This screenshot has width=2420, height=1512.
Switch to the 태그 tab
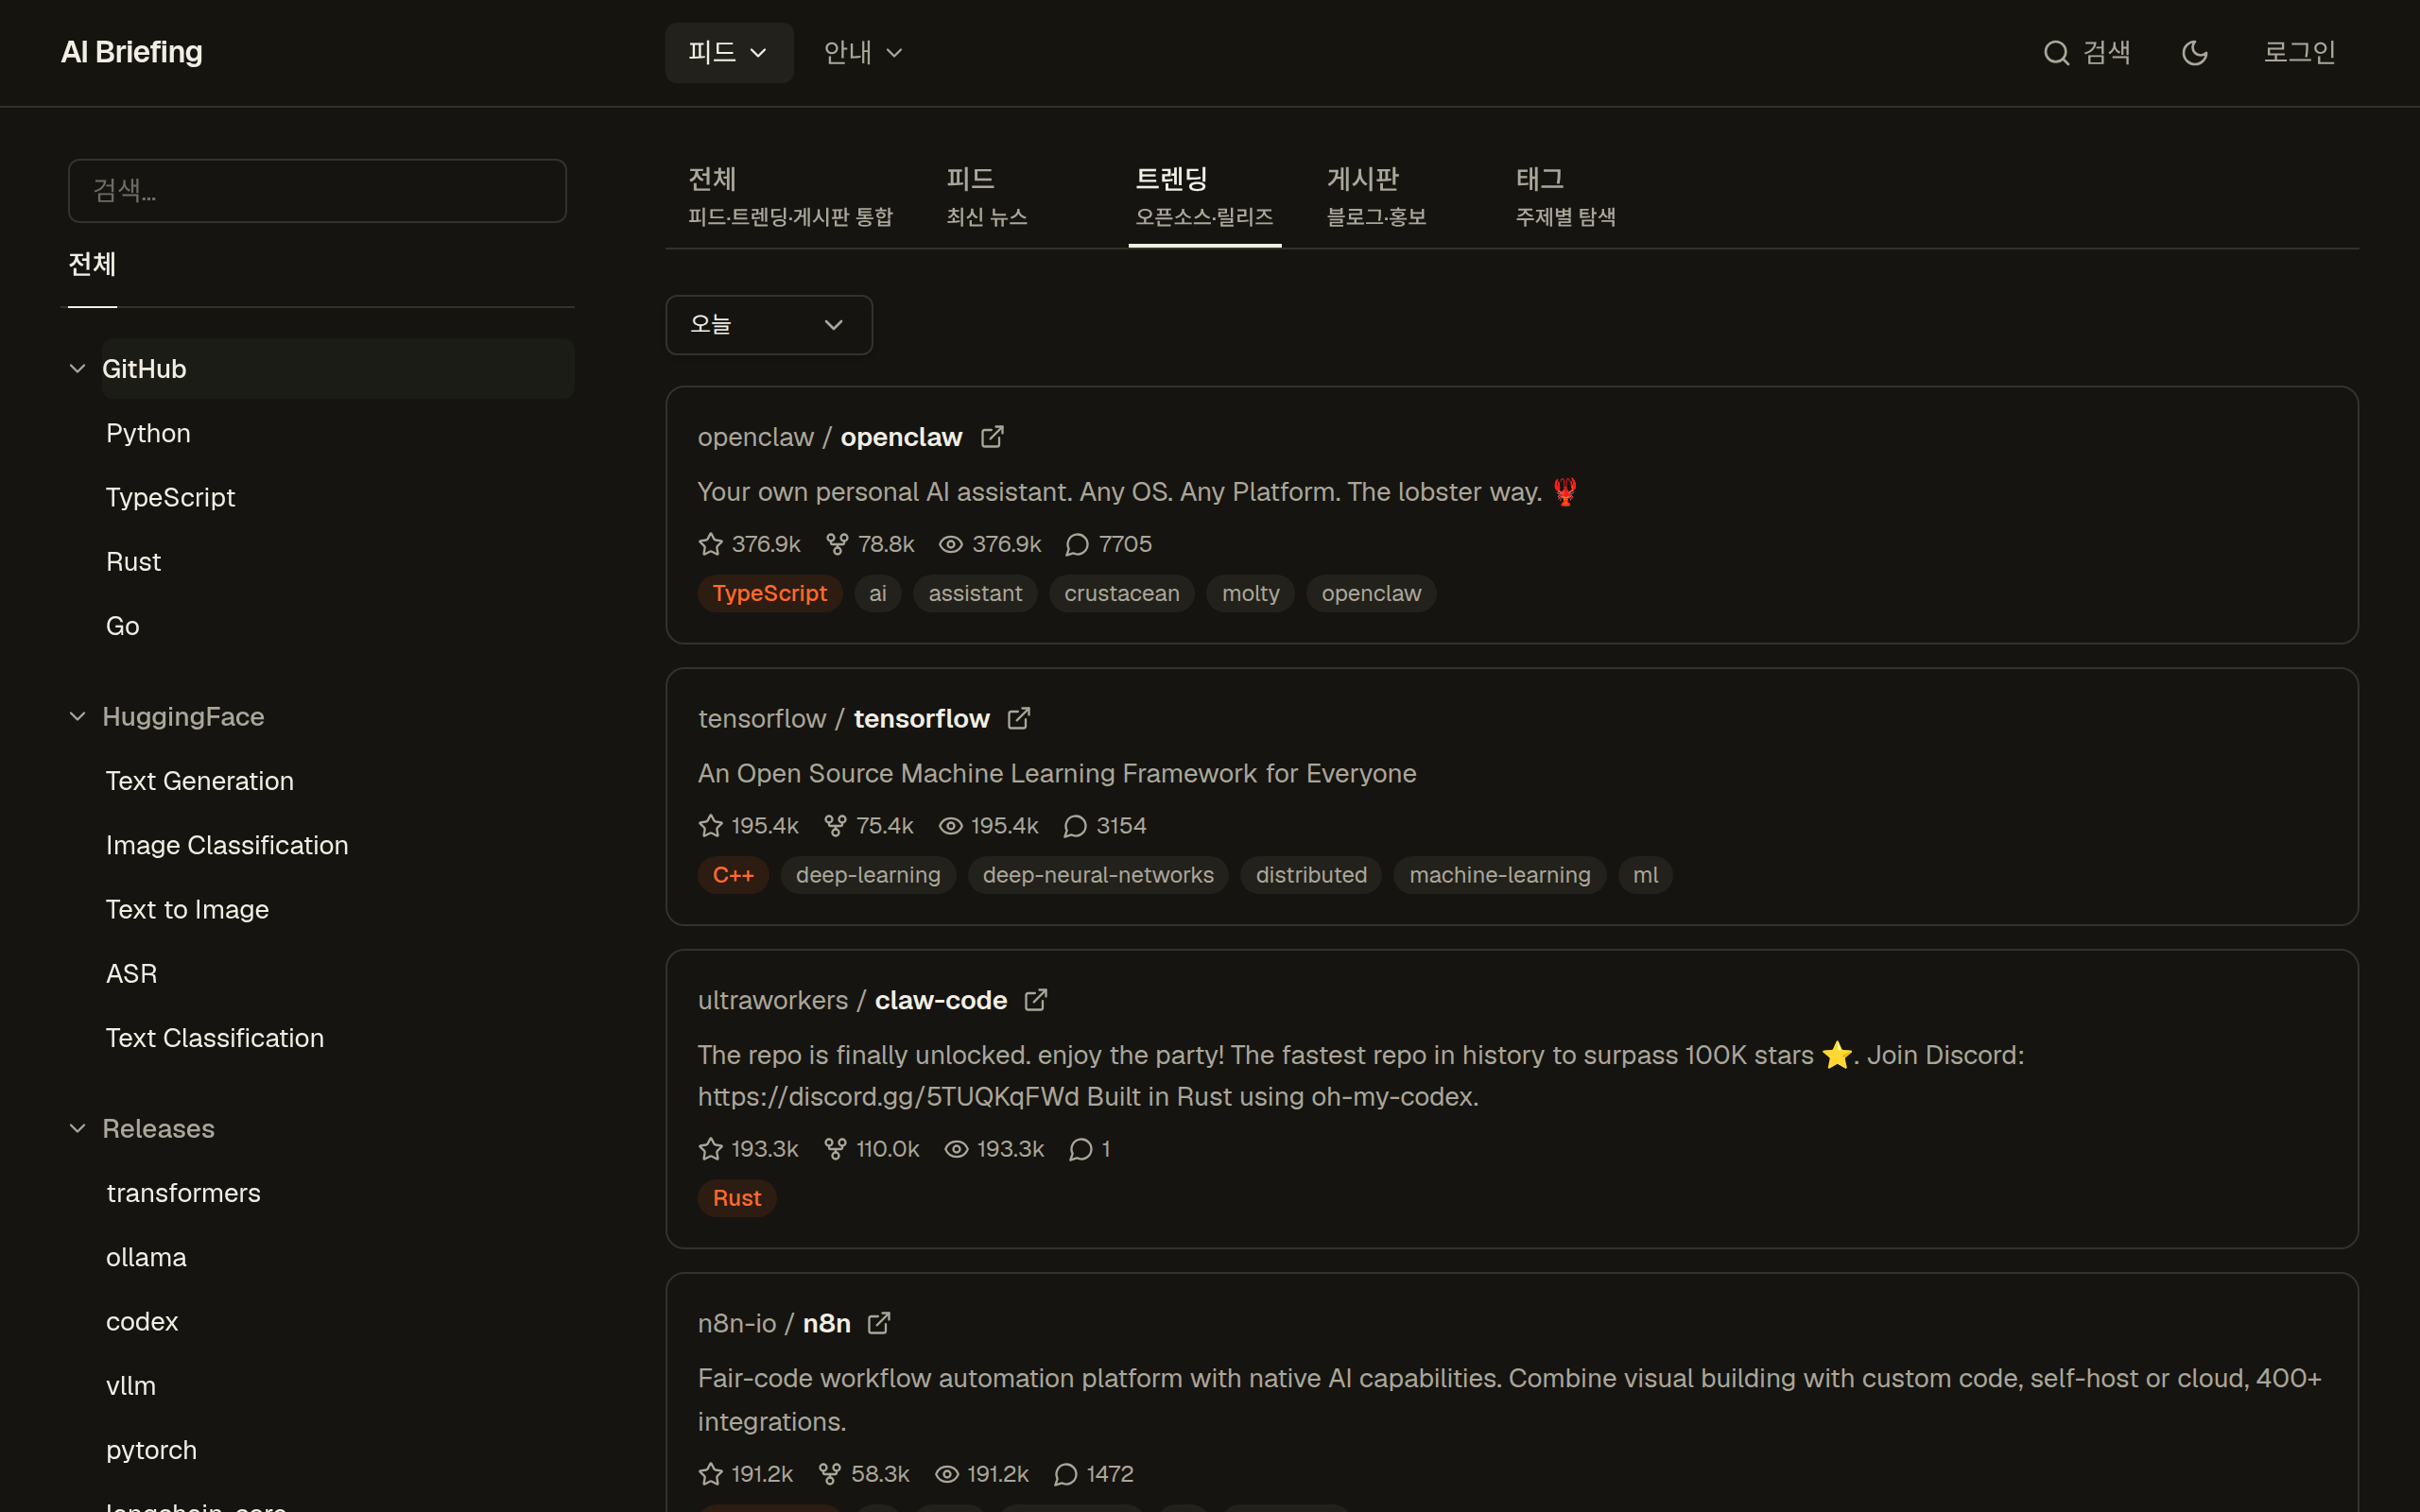pyautogui.click(x=1565, y=197)
